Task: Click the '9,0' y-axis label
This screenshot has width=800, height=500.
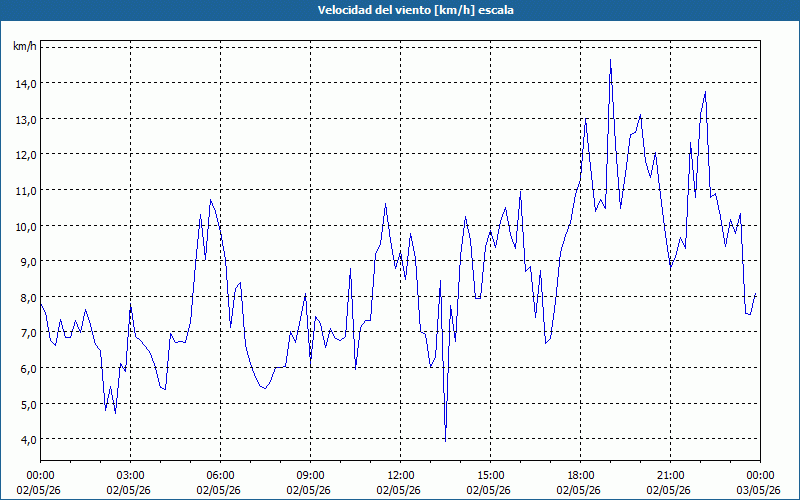Action: point(28,262)
